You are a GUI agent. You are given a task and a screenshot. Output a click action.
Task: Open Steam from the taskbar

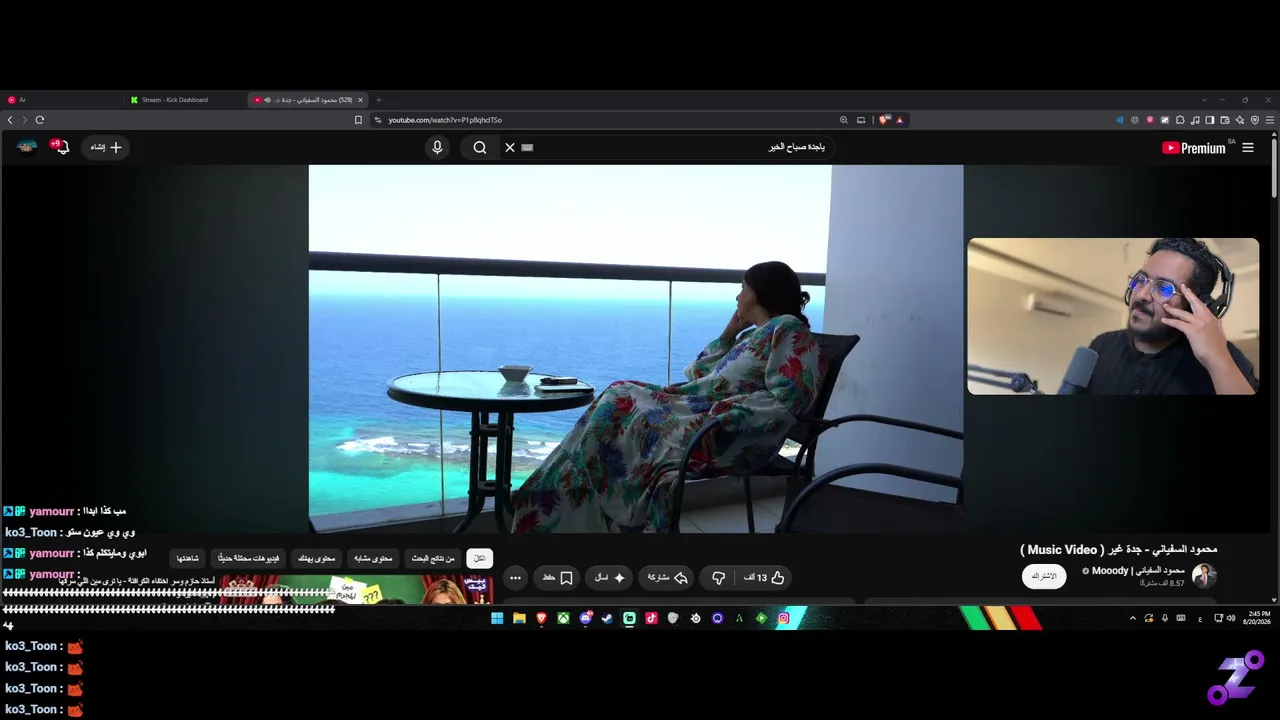click(607, 619)
